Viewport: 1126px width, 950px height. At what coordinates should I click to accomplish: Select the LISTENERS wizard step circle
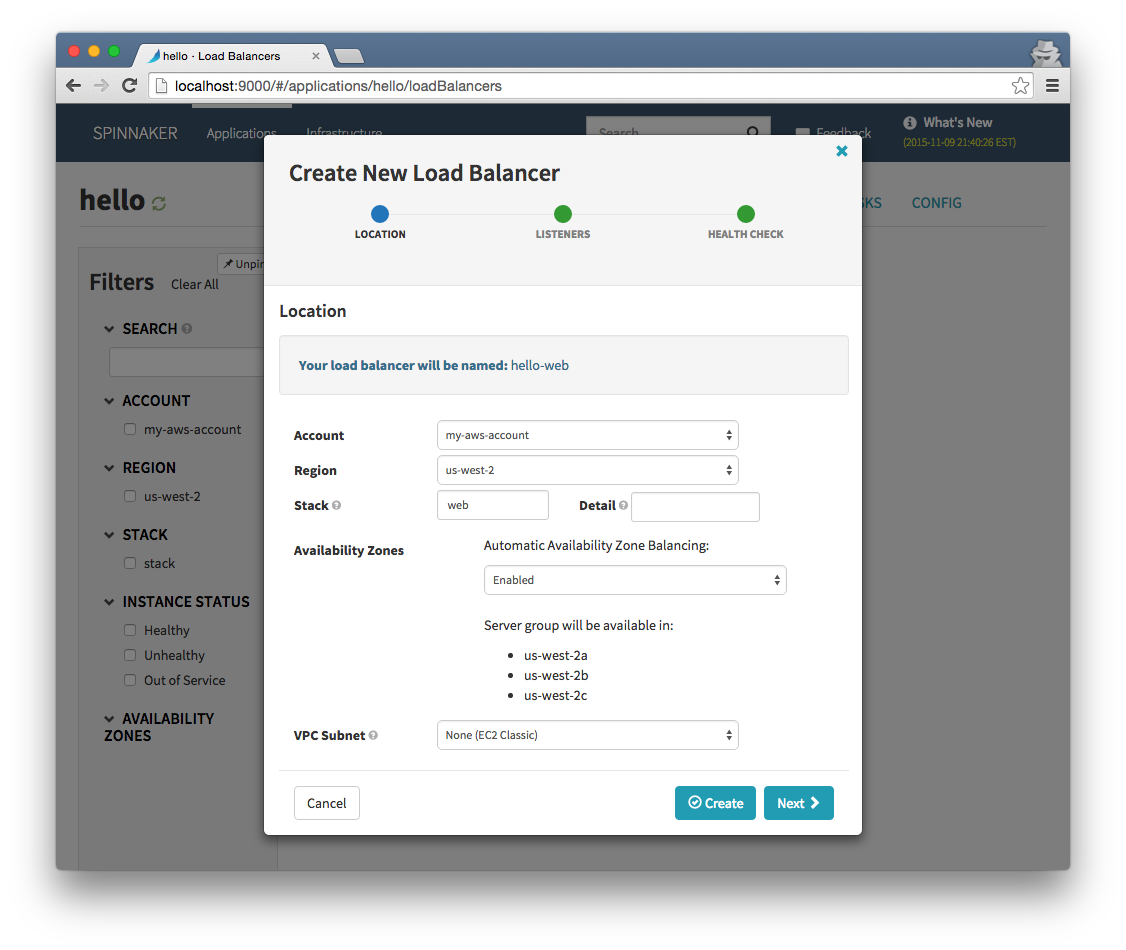point(562,213)
